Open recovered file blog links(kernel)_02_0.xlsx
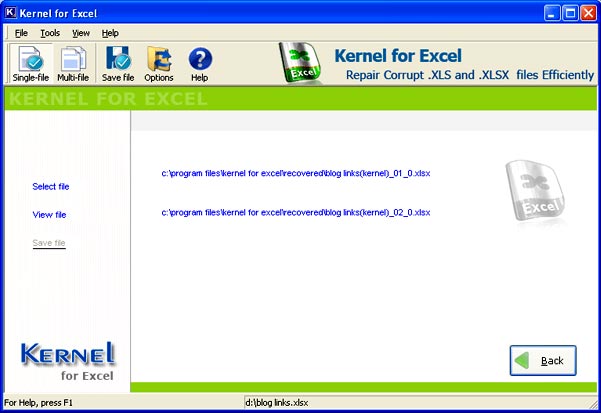Viewport: 601px width, 413px height. (x=296, y=212)
